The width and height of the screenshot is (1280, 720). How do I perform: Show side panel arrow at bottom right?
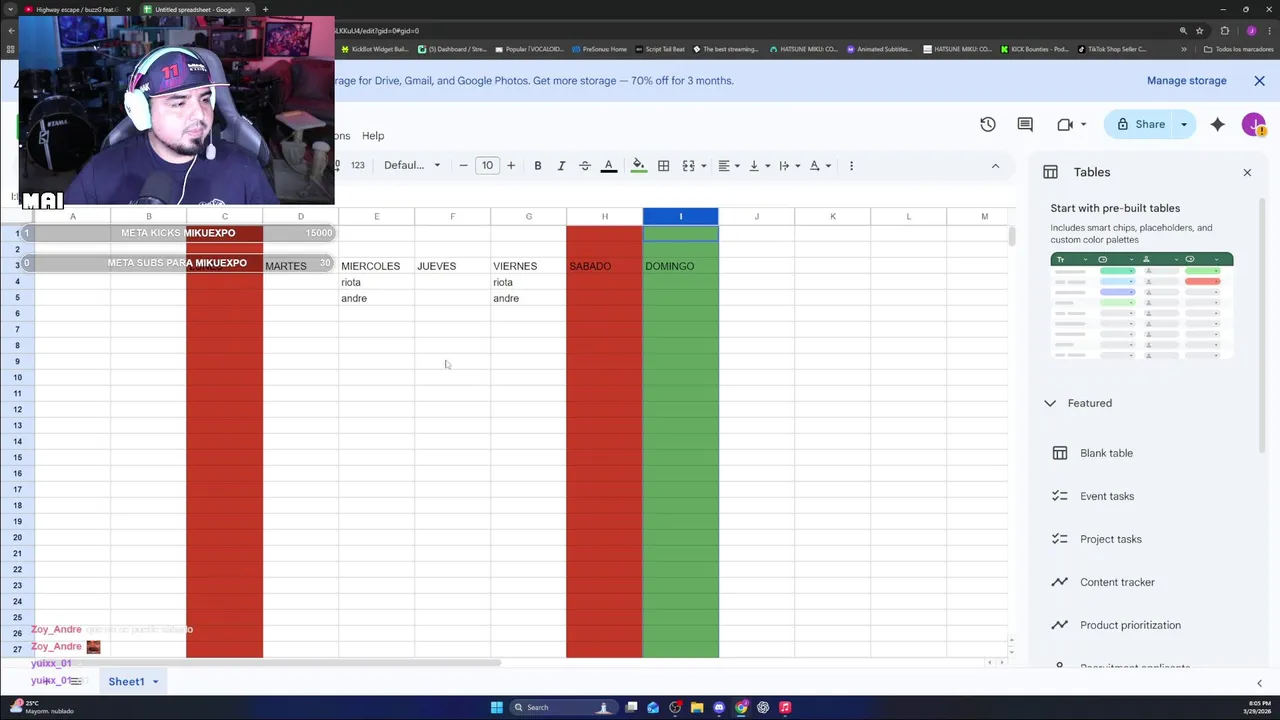1259,683
